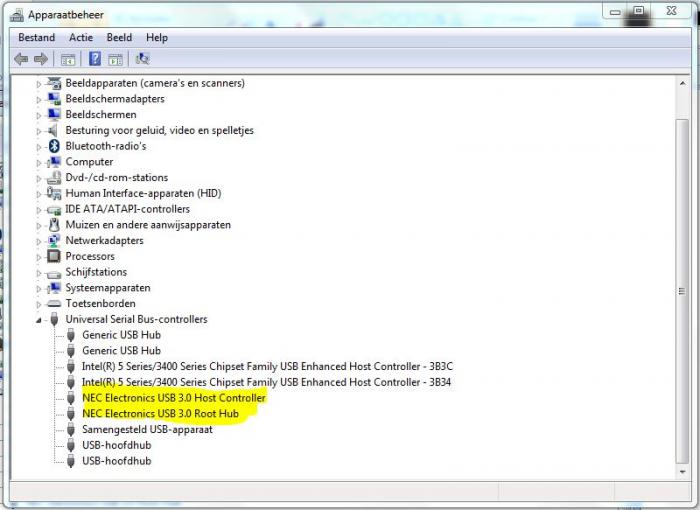Select Samengesteld USB-apparaat
700x510 pixels.
[147, 429]
